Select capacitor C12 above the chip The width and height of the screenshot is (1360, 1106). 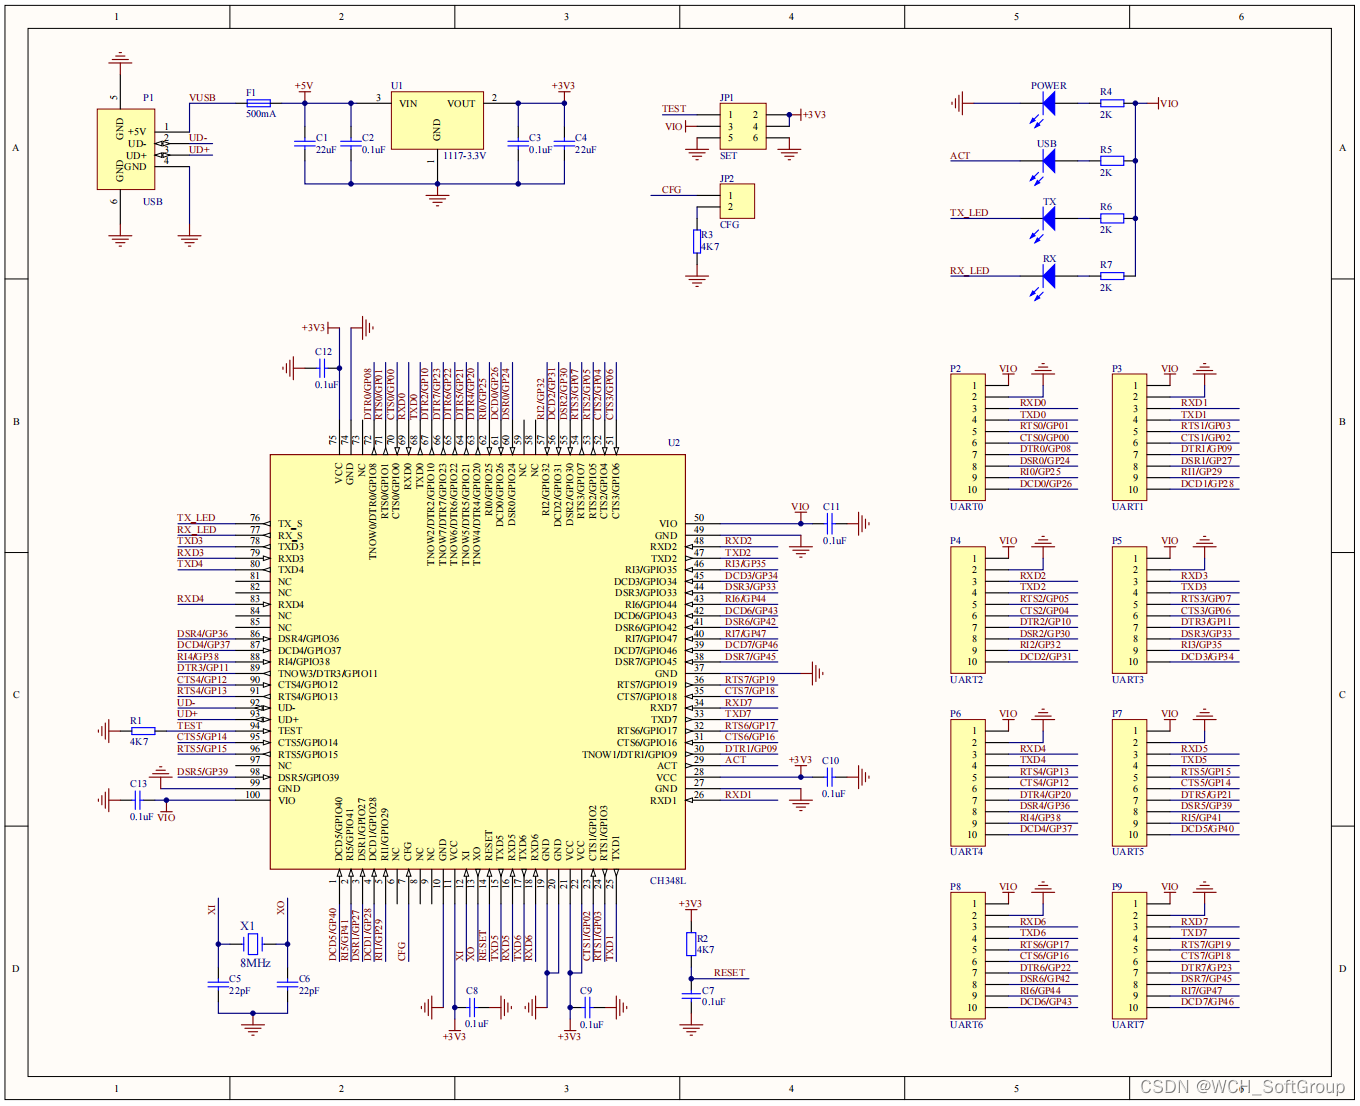pyautogui.click(x=322, y=368)
